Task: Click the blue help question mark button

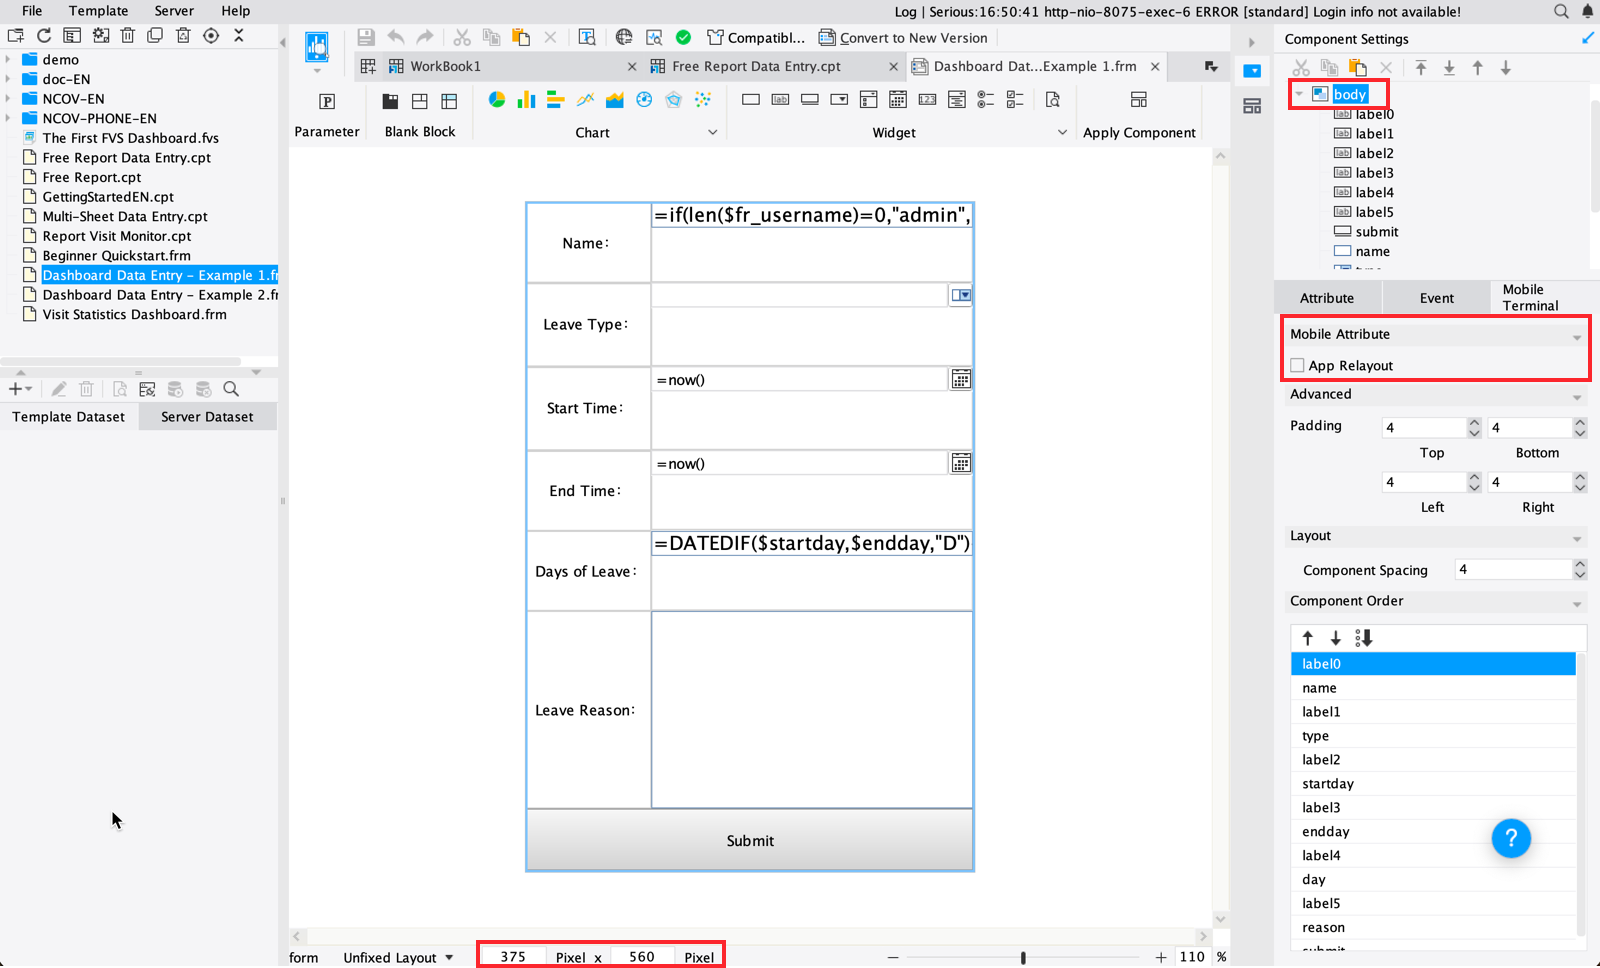Action: coord(1511,838)
